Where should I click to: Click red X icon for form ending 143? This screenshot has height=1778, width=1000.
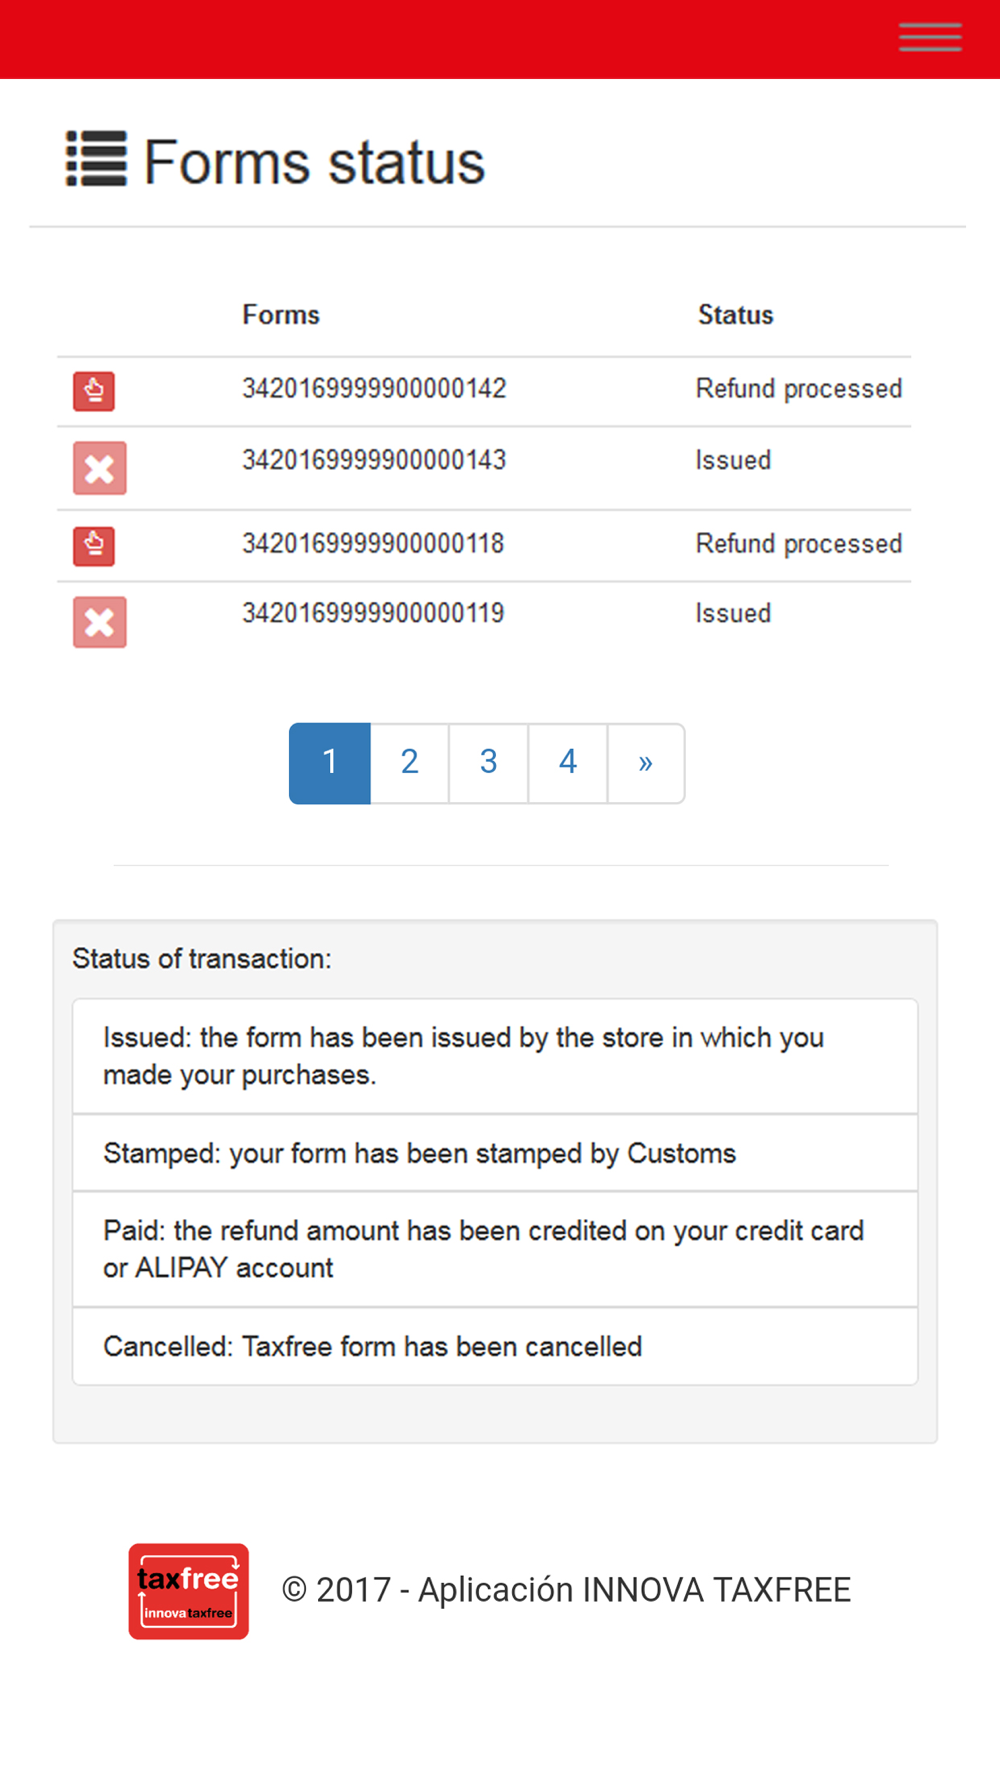pos(99,468)
